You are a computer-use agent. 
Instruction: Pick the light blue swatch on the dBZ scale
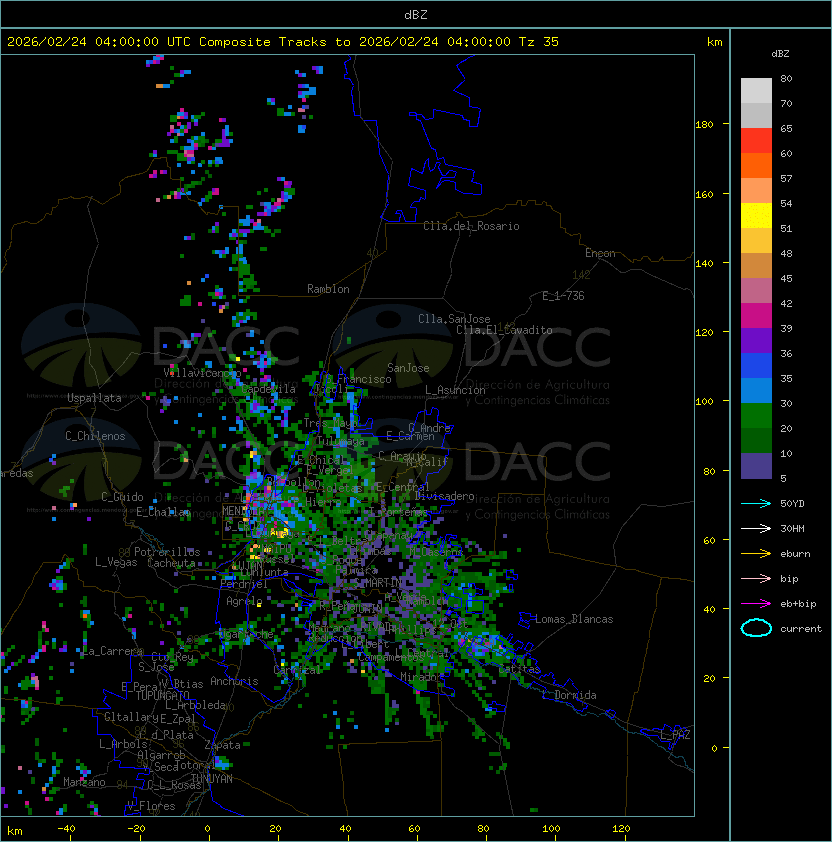(756, 390)
